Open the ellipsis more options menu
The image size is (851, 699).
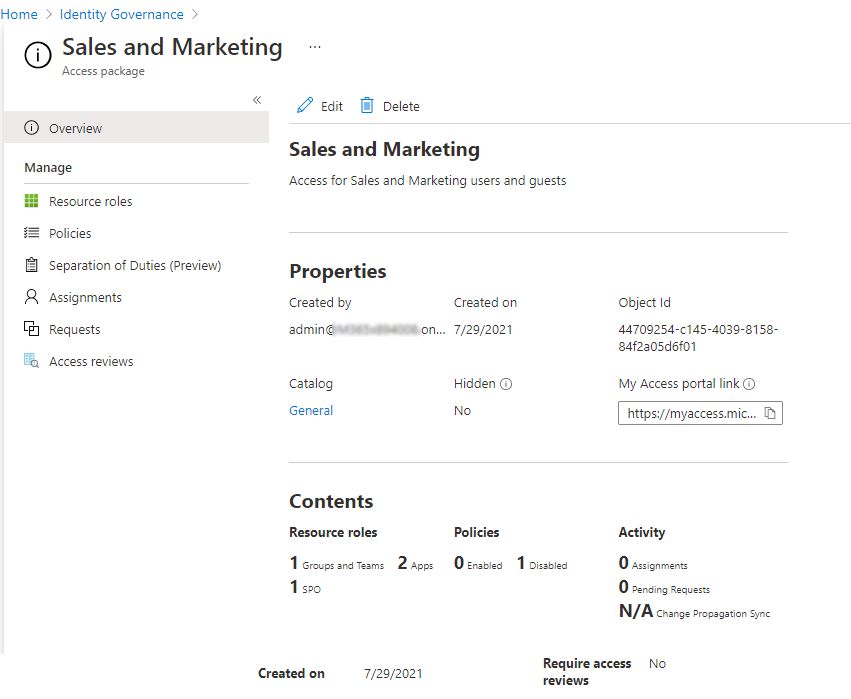315,47
